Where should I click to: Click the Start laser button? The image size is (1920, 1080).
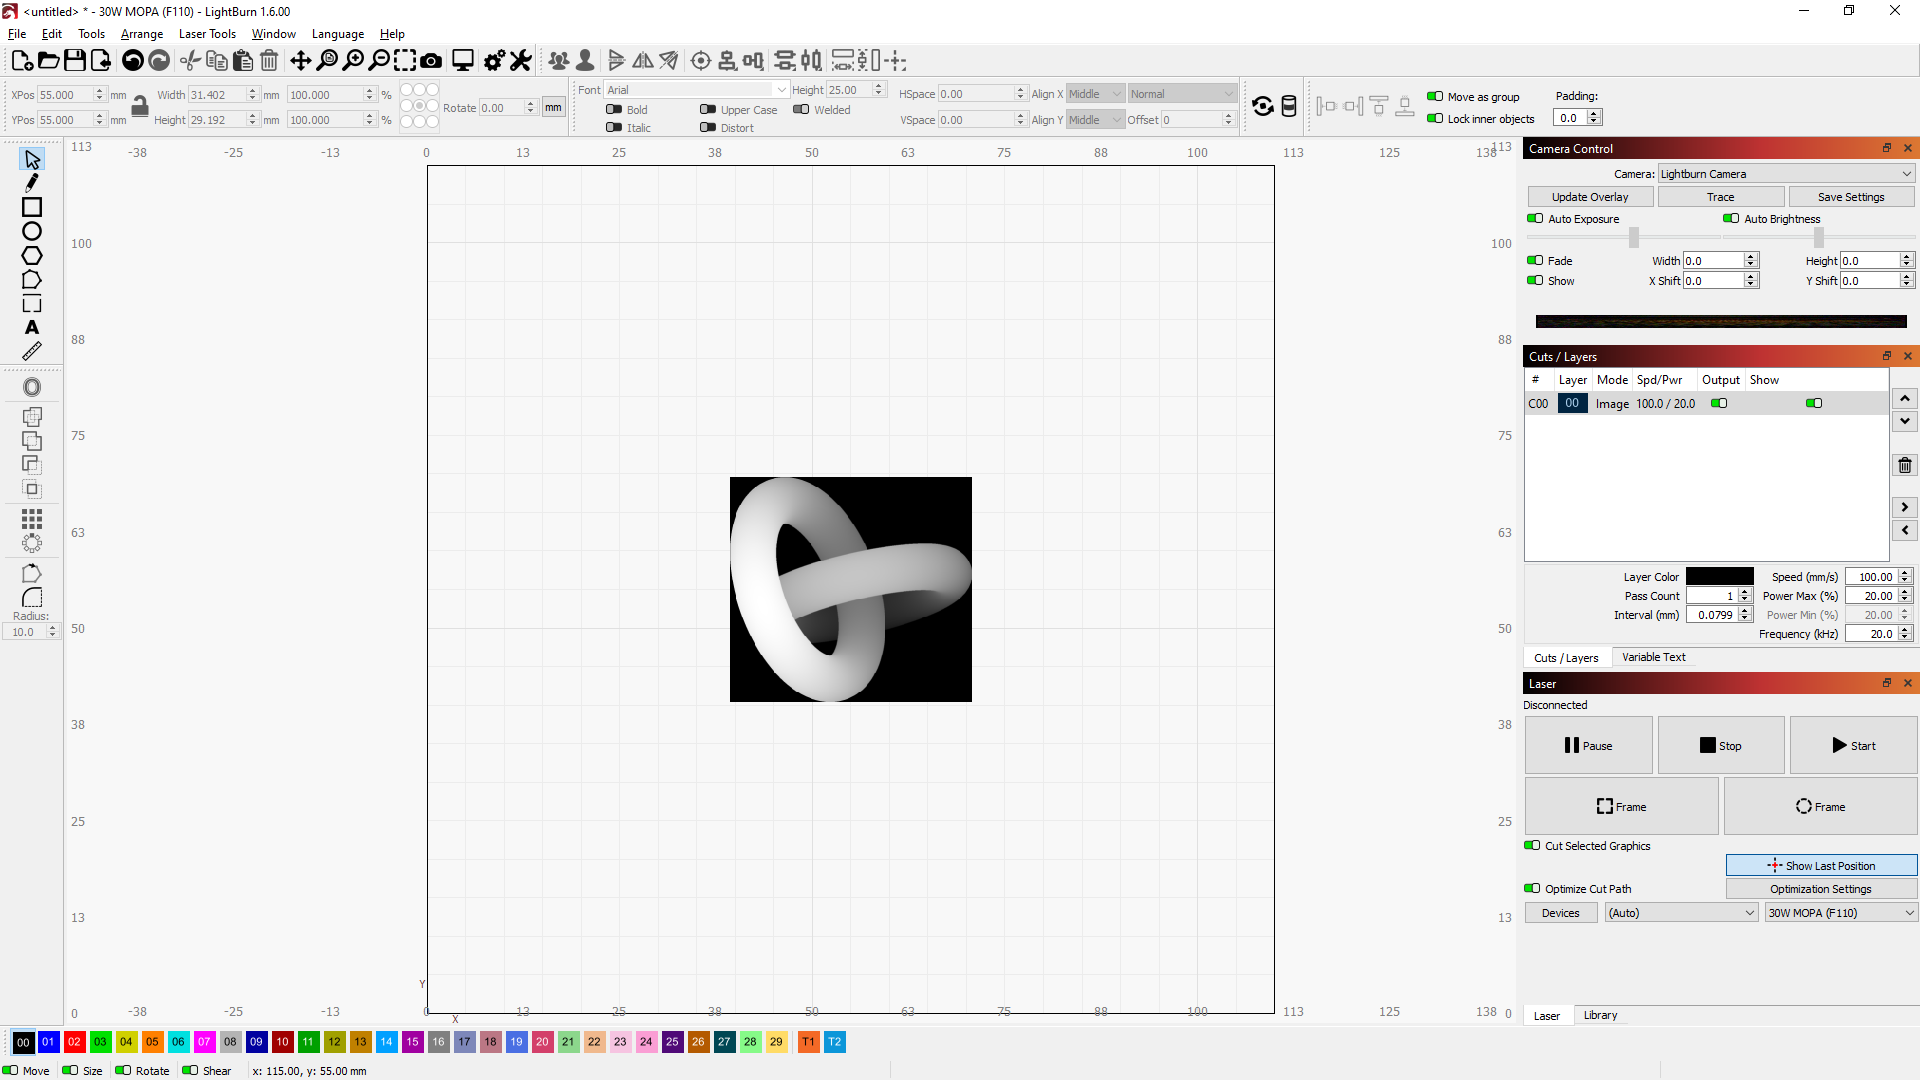click(1851, 745)
